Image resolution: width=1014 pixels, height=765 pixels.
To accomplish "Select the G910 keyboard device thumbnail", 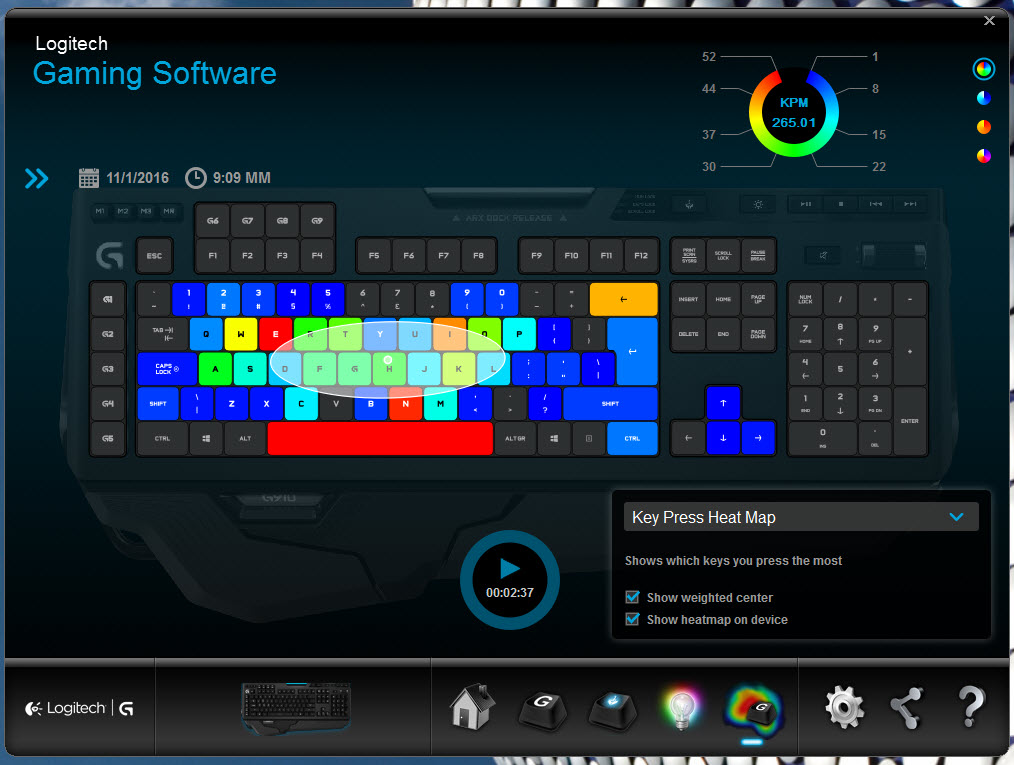I will [x=296, y=708].
